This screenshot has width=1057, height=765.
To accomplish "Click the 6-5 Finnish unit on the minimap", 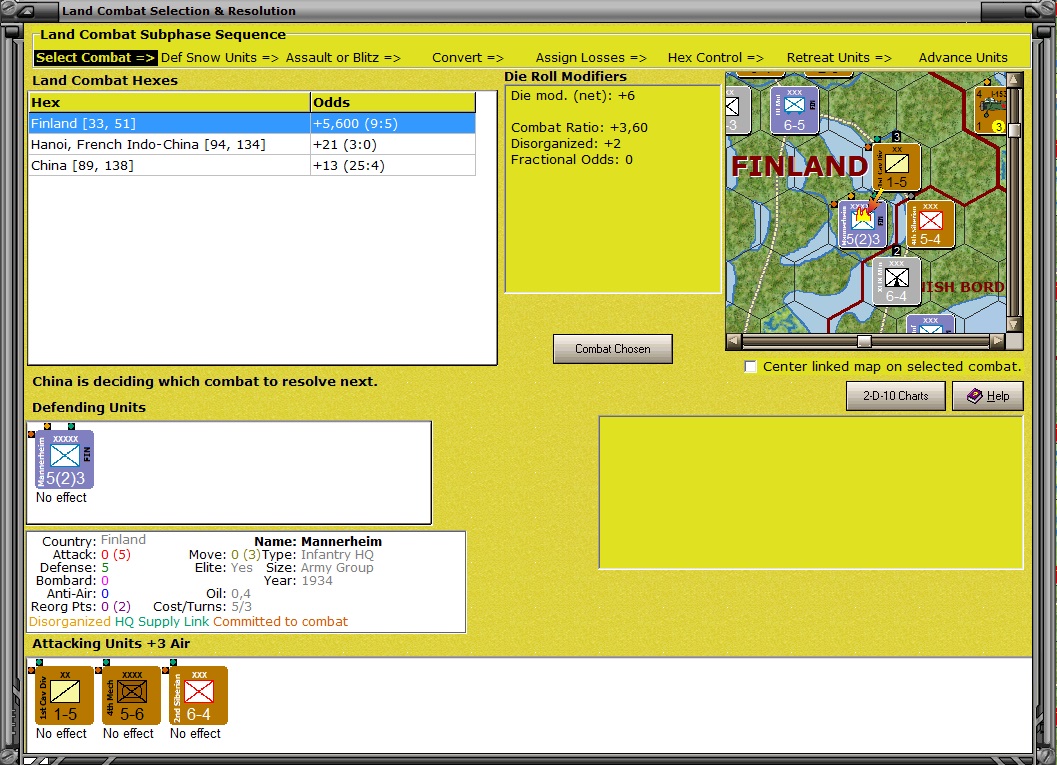I will coord(794,110).
